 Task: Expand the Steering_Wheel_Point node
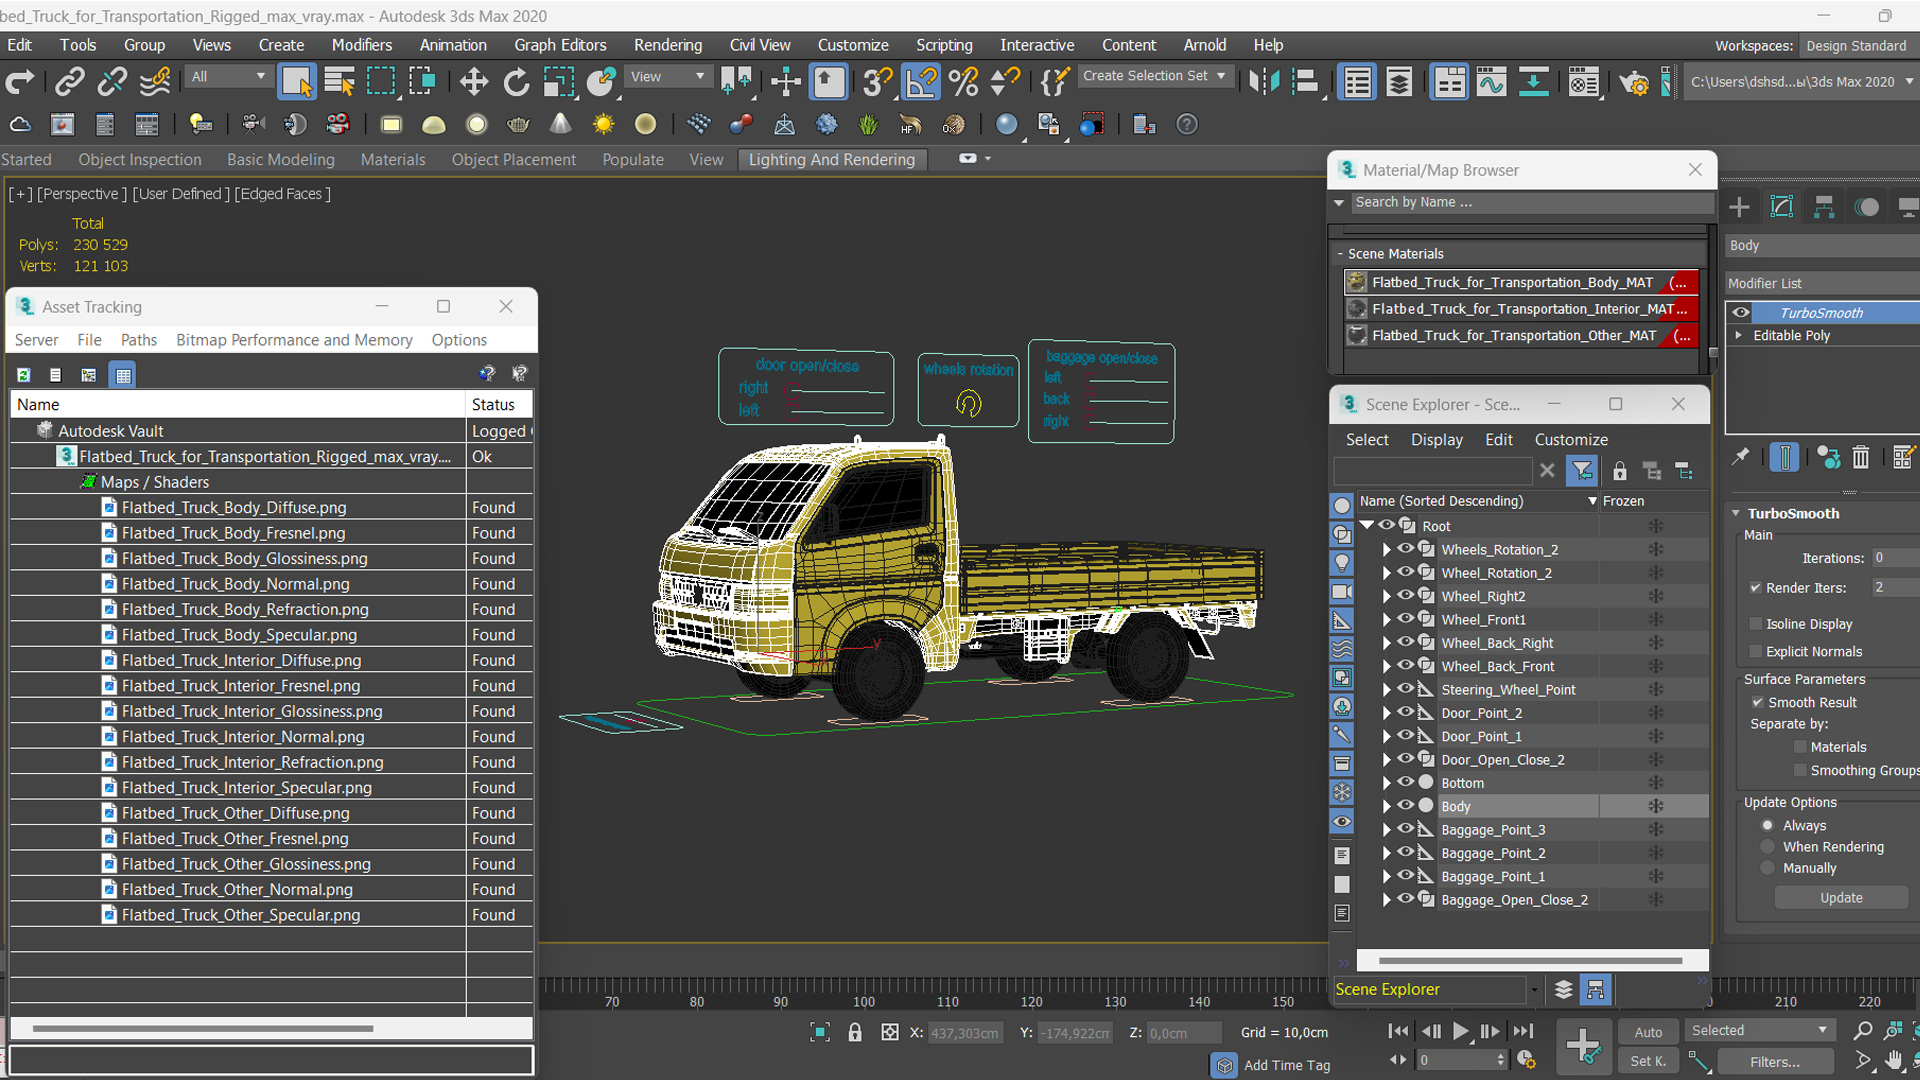(1386, 690)
